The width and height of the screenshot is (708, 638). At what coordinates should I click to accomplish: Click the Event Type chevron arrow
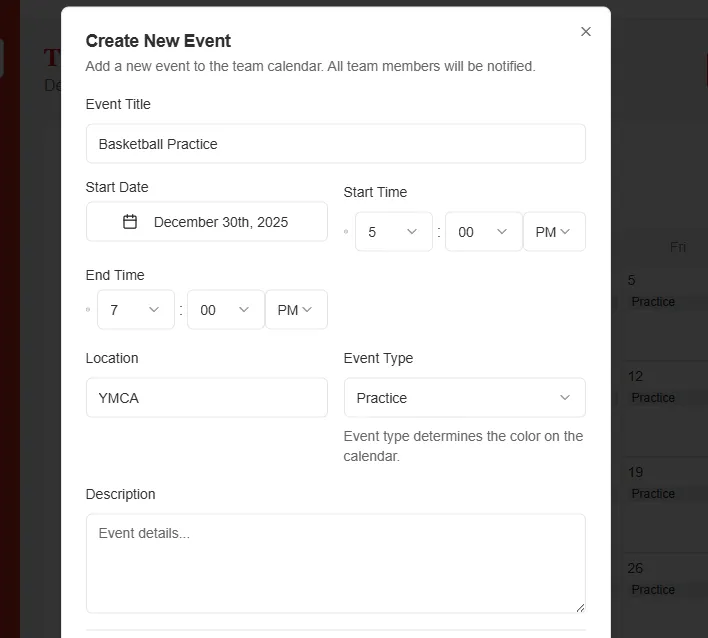[x=565, y=398]
